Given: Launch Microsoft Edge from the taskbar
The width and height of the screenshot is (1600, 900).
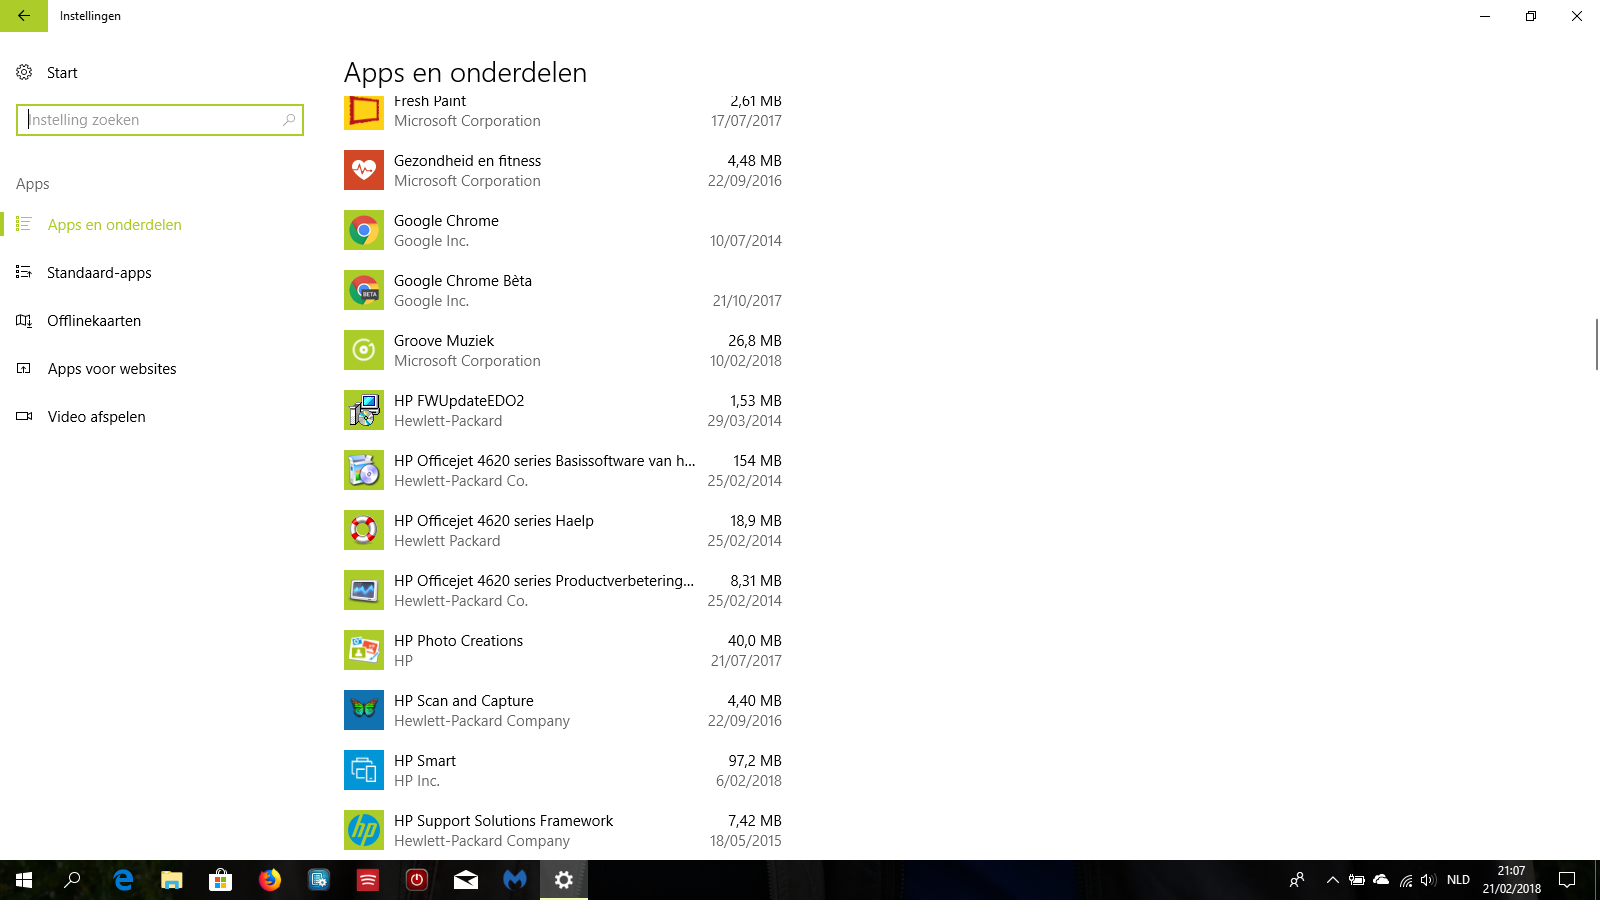Looking at the screenshot, I should [x=123, y=880].
